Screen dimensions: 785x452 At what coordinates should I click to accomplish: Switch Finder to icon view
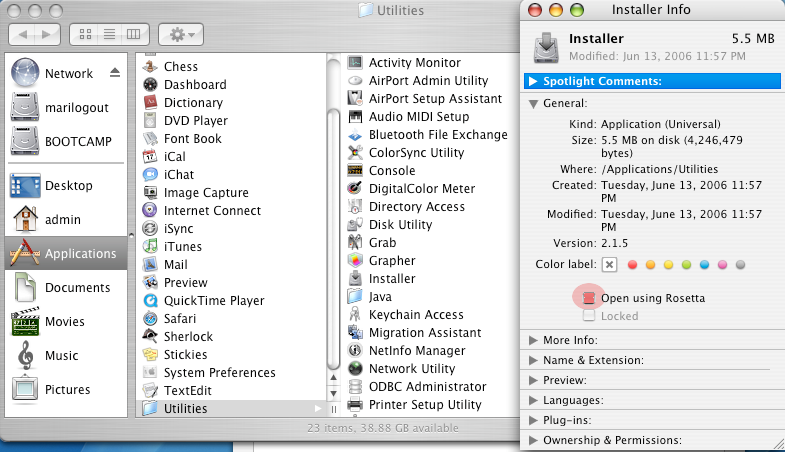pyautogui.click(x=85, y=34)
